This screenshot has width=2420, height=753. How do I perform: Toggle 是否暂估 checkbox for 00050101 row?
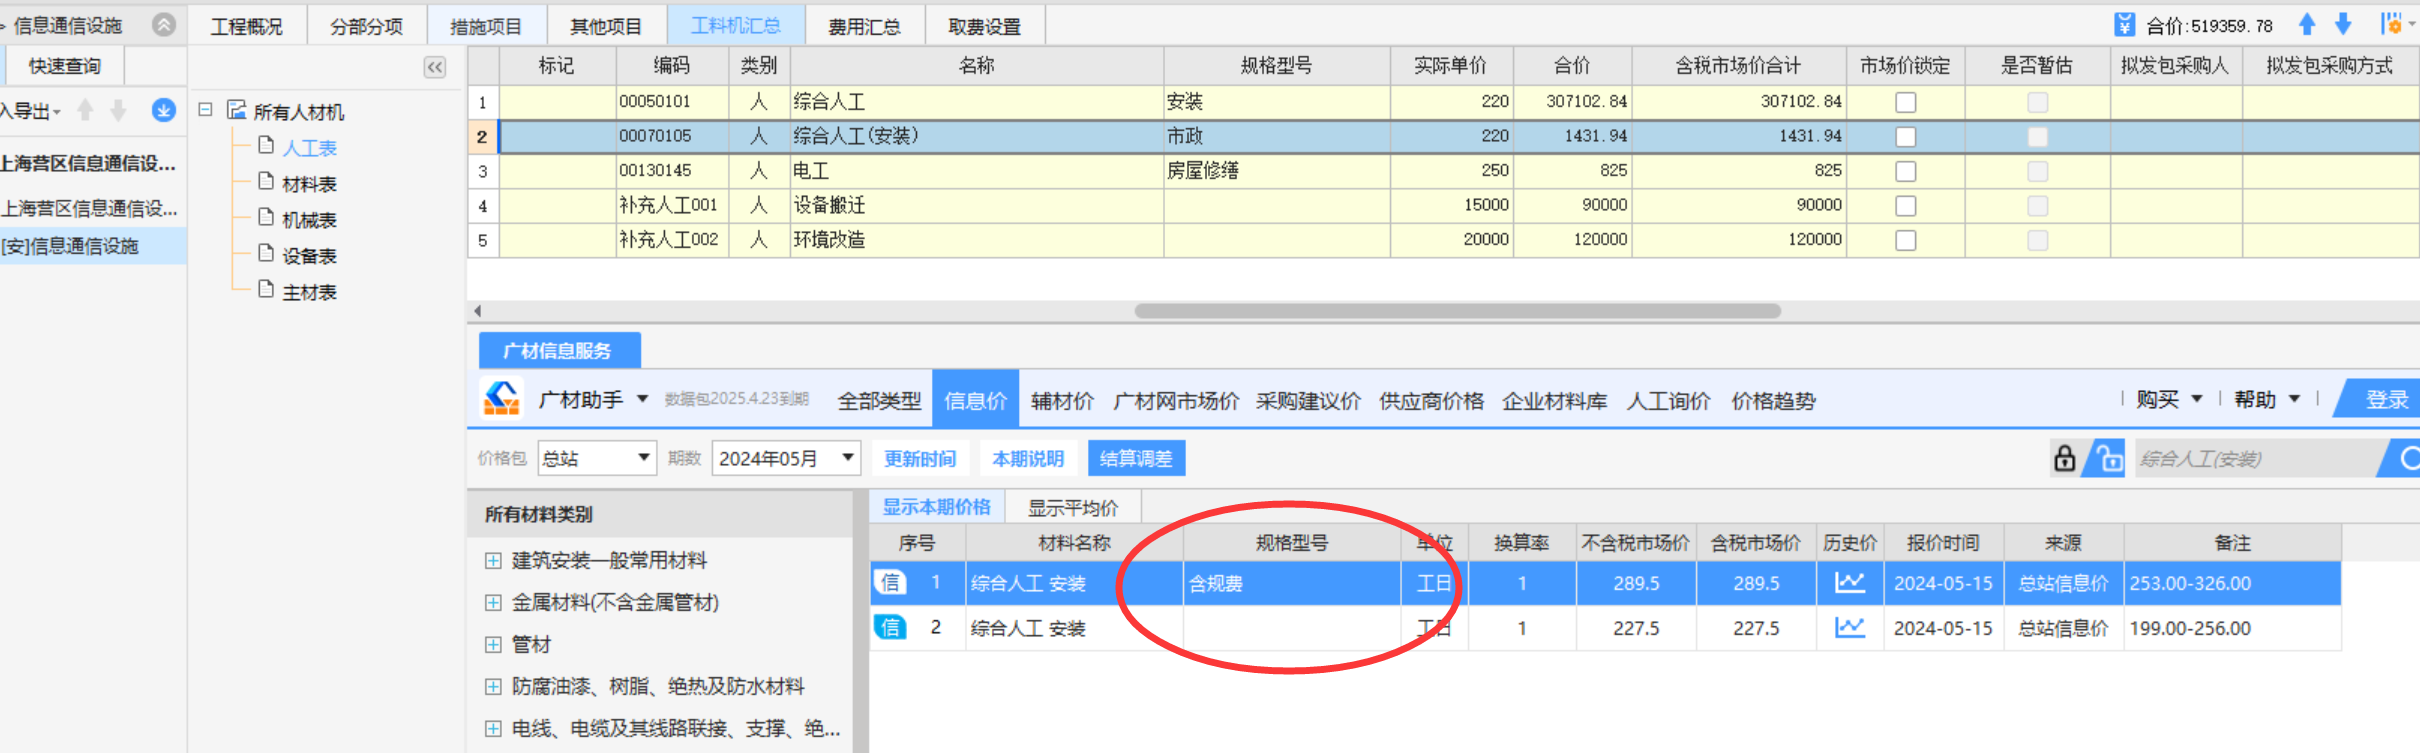pyautogui.click(x=2037, y=102)
